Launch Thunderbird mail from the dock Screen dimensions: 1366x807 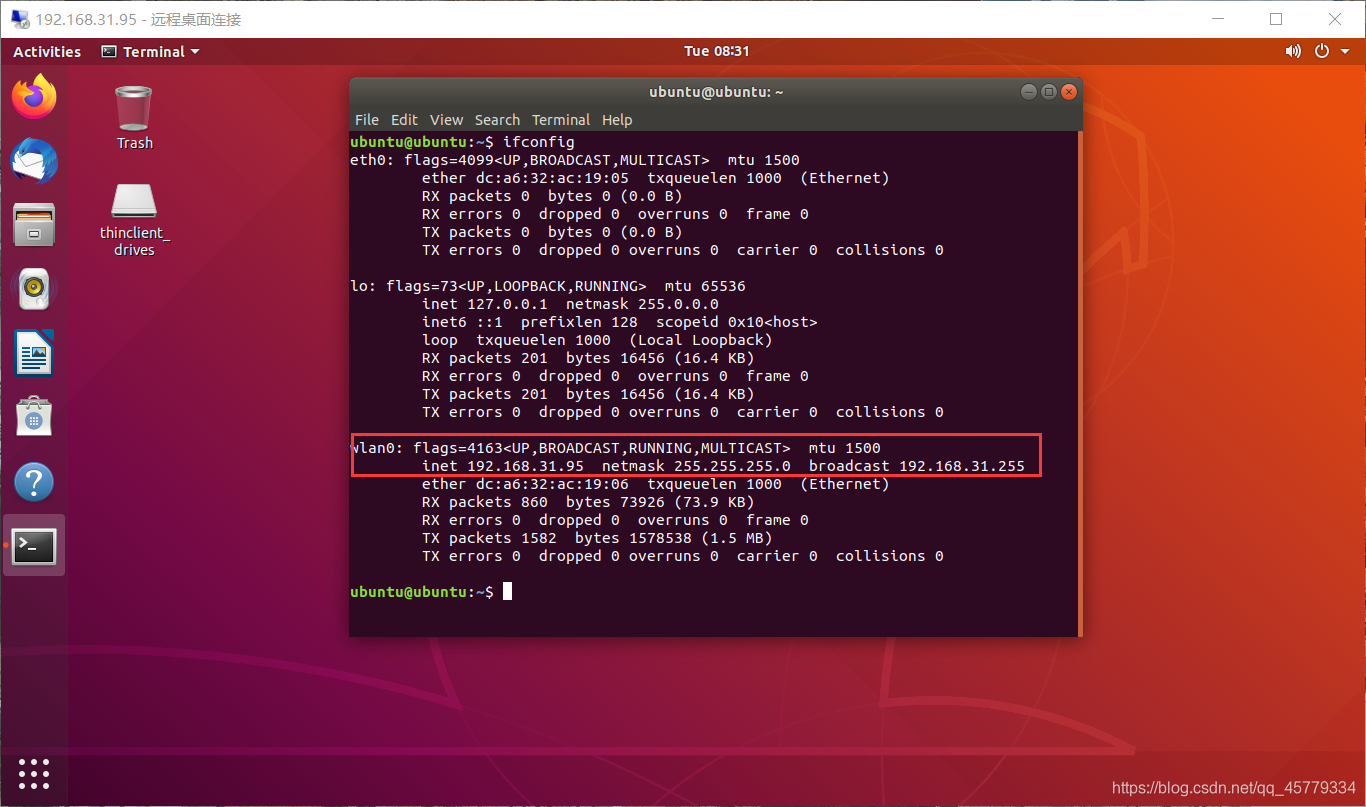33,161
